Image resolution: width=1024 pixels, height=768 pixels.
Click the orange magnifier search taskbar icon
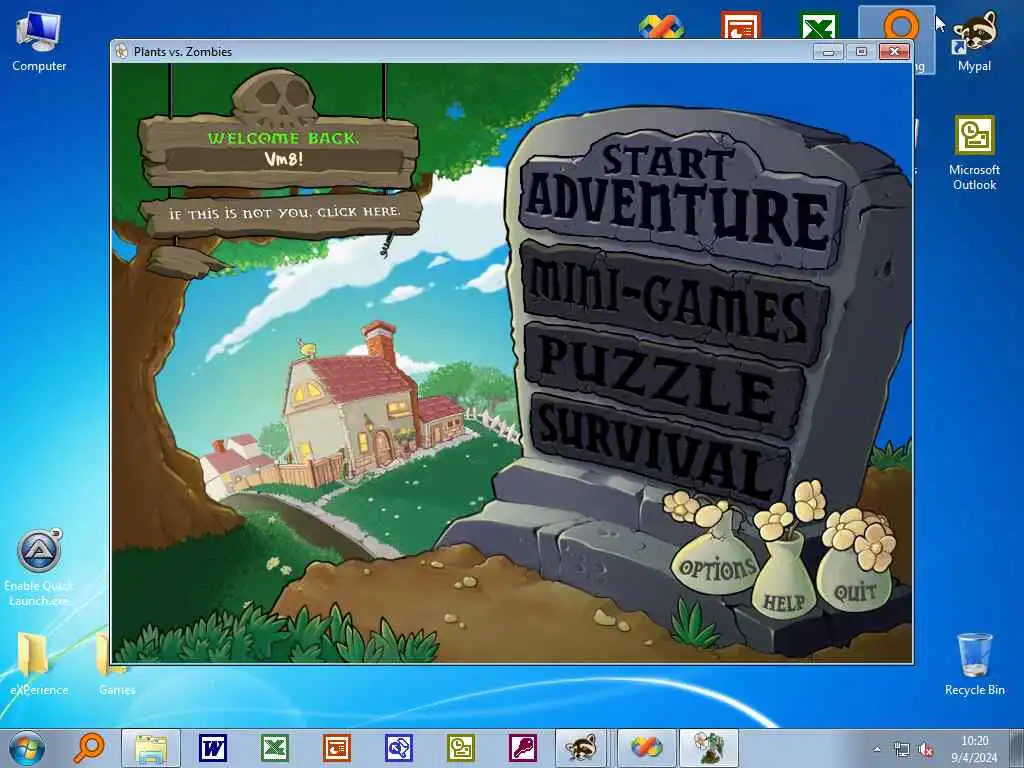(89, 748)
